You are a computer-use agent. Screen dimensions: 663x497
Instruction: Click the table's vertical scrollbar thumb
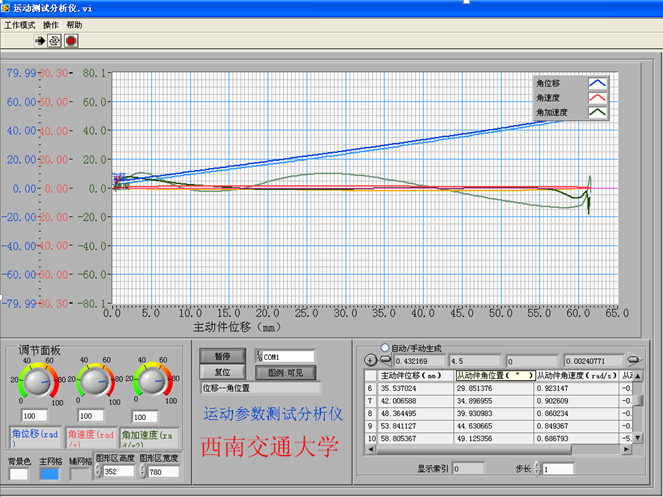[640, 400]
